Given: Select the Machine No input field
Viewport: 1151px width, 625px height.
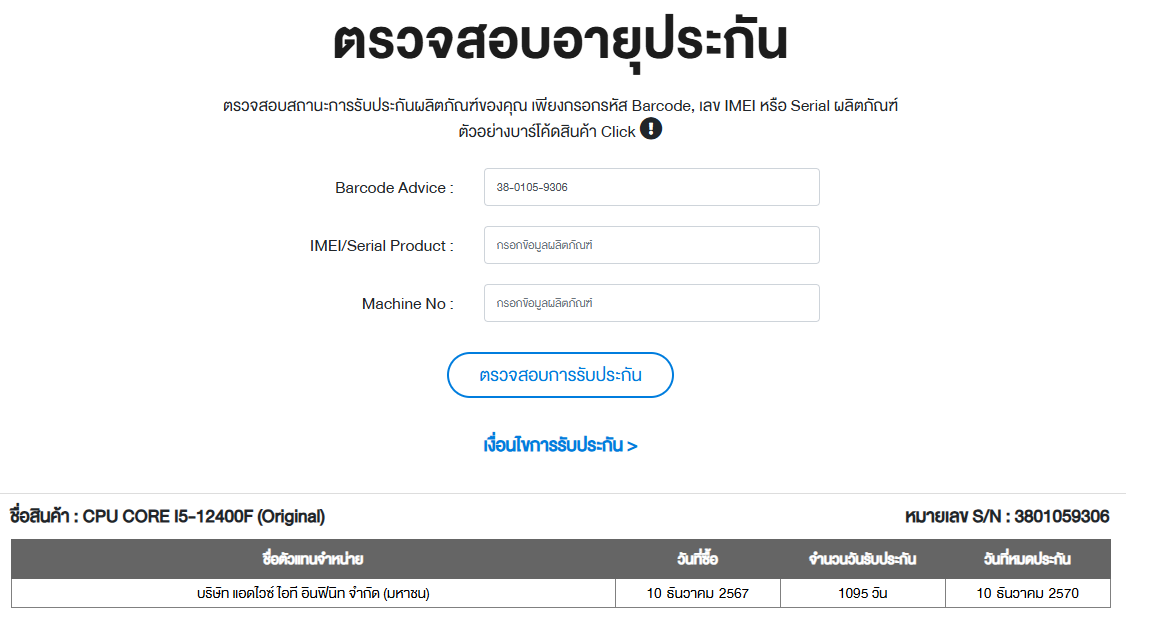Looking at the screenshot, I should tap(651, 303).
